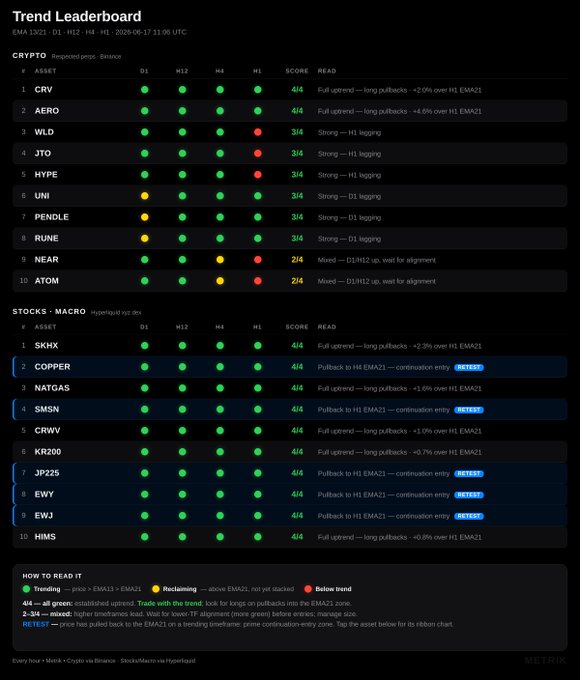Click green 'Trade with the trend' text
This screenshot has height=680, width=580.
(170, 603)
